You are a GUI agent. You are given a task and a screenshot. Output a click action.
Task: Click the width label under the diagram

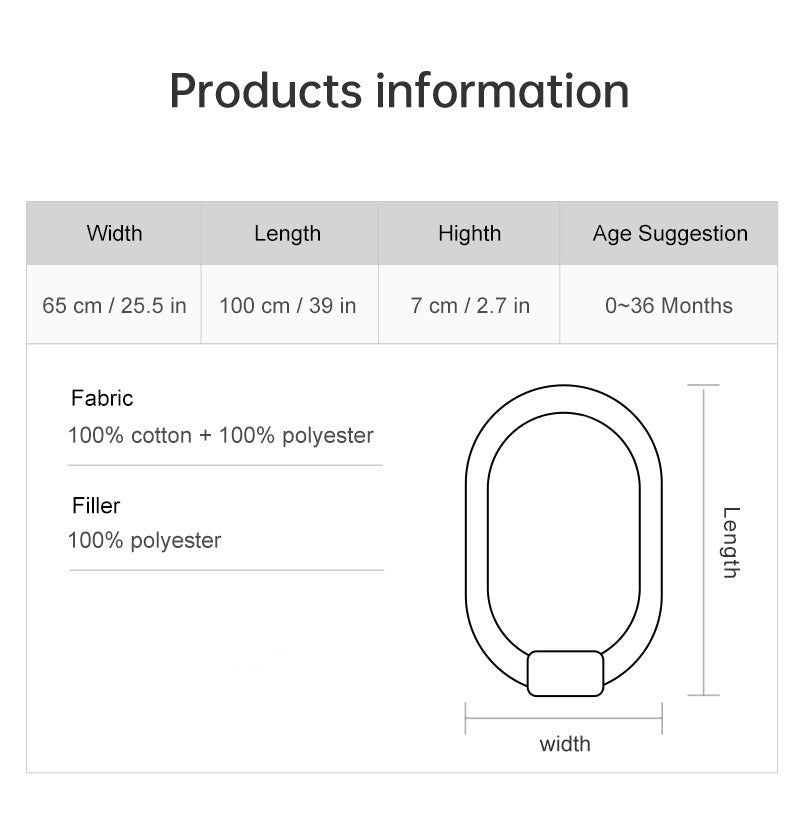(x=565, y=744)
